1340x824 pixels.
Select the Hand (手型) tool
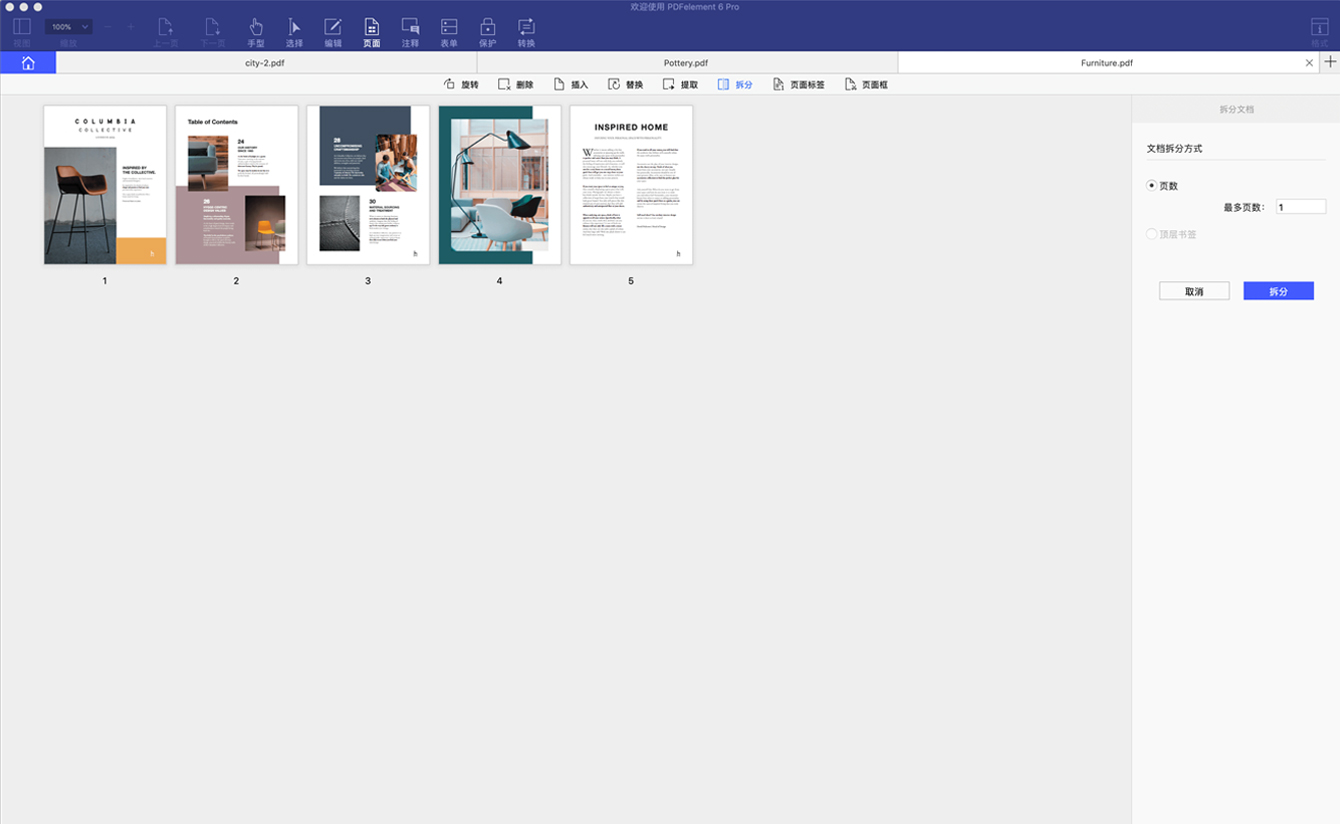point(256,31)
